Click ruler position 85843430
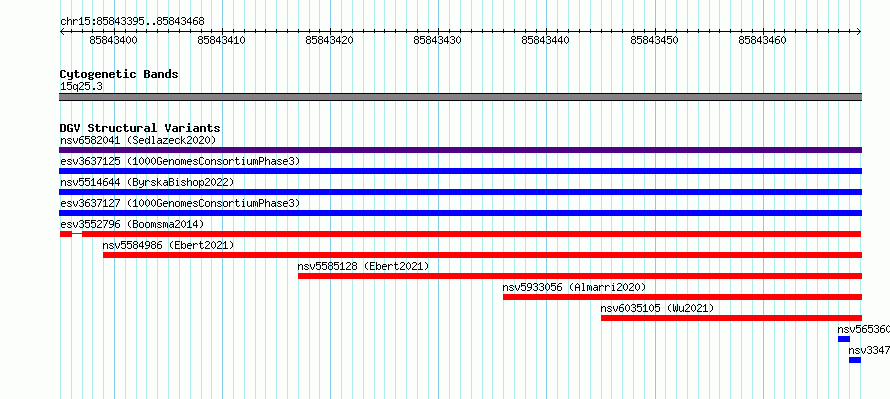The height and width of the screenshot is (399, 890). point(438,40)
